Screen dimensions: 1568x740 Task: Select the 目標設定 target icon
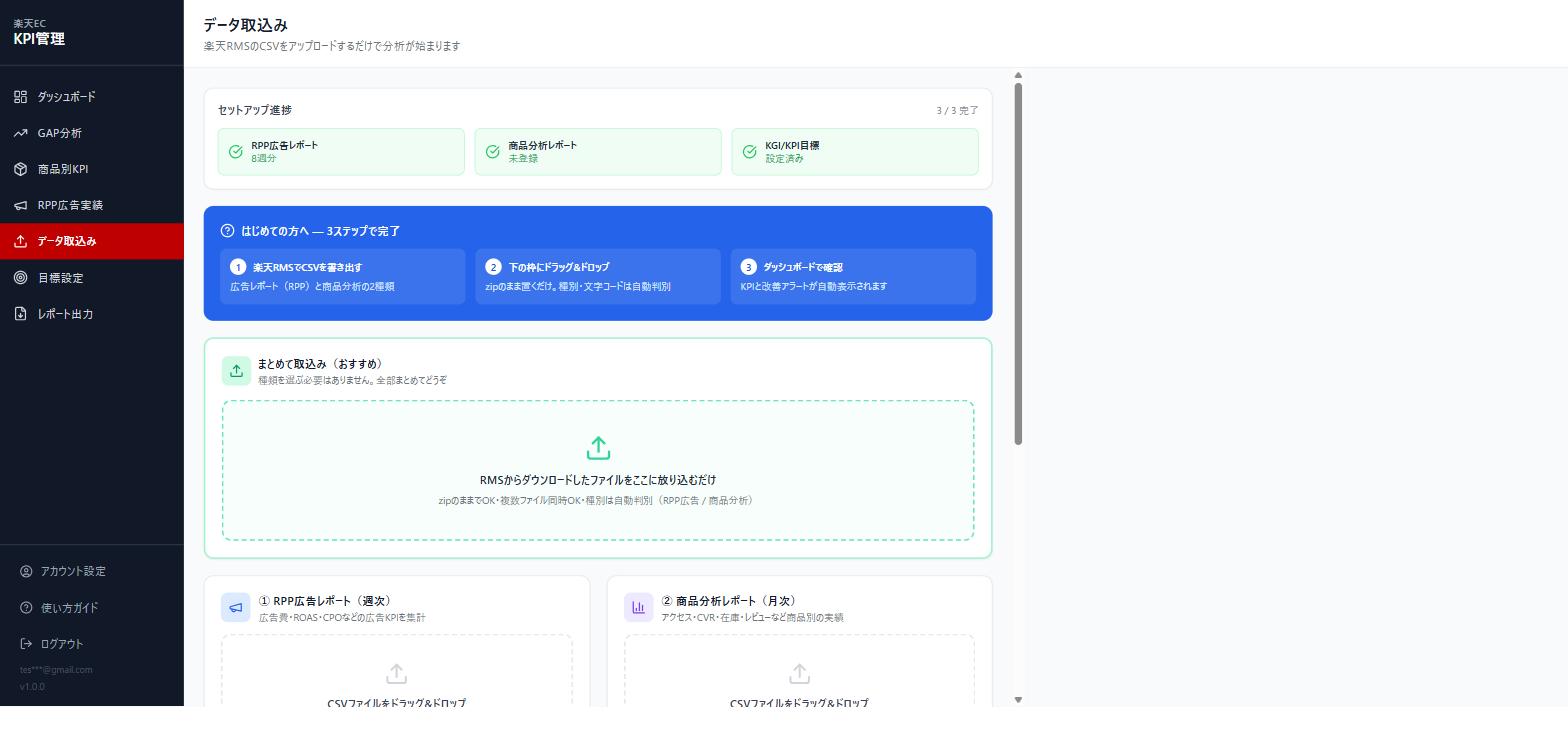pos(20,278)
